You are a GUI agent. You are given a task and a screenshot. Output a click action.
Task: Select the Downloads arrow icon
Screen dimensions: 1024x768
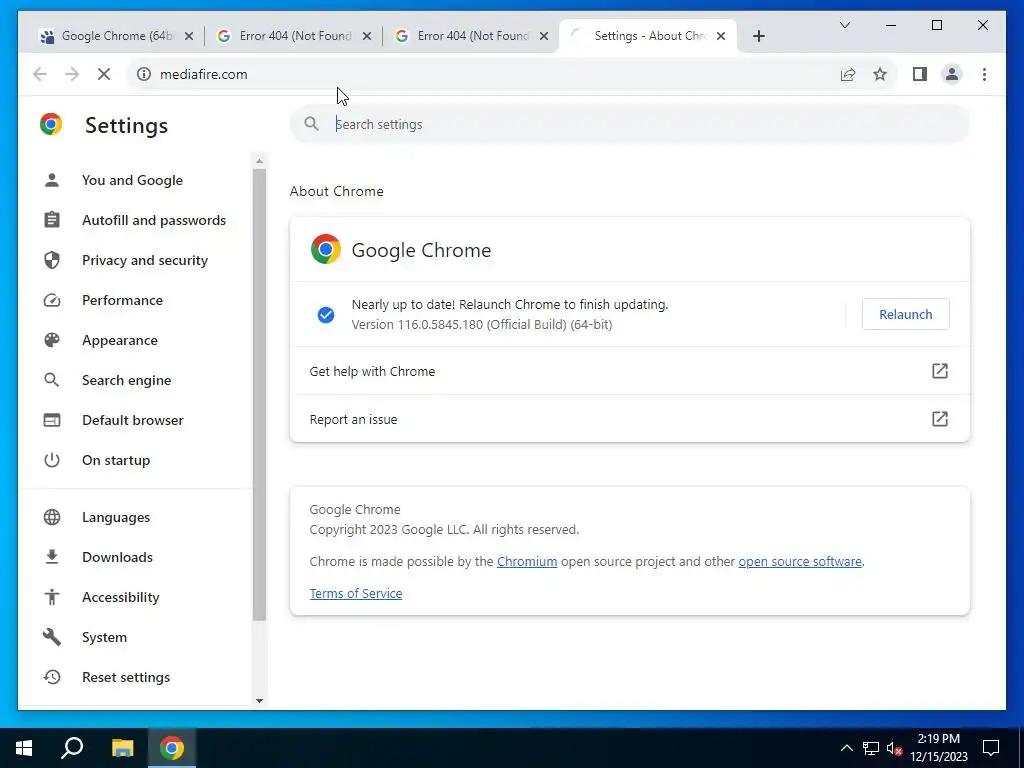click(x=52, y=557)
